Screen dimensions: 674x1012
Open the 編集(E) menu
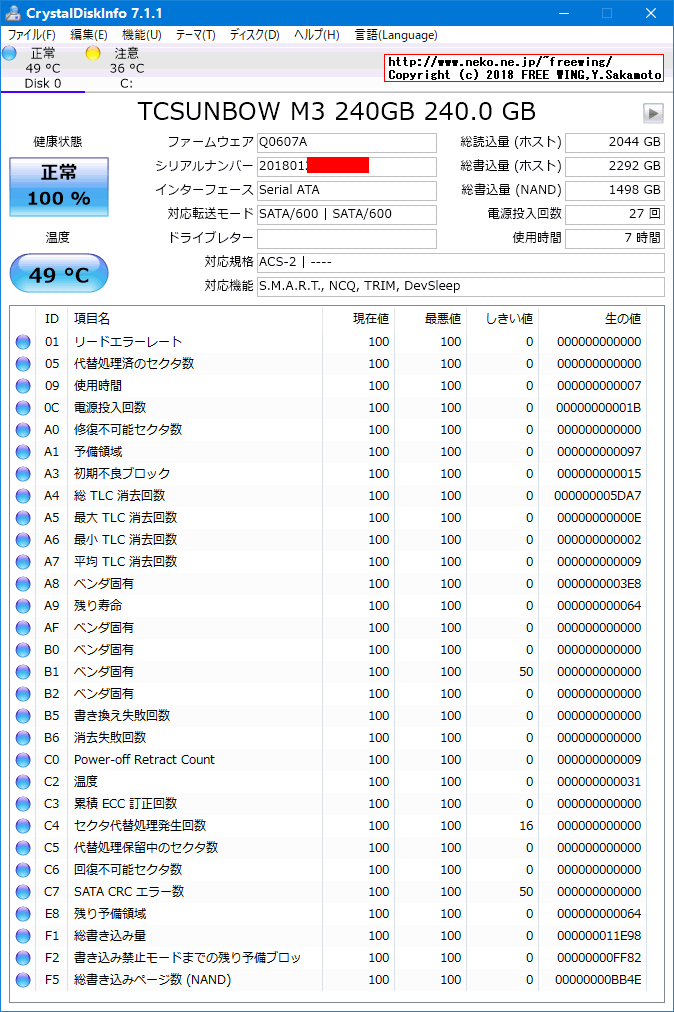pyautogui.click(x=88, y=35)
